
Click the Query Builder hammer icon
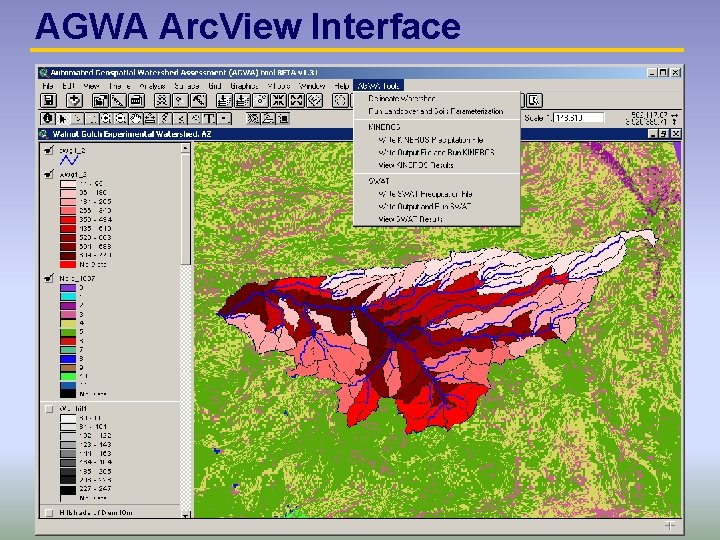pyautogui.click(x=198, y=100)
